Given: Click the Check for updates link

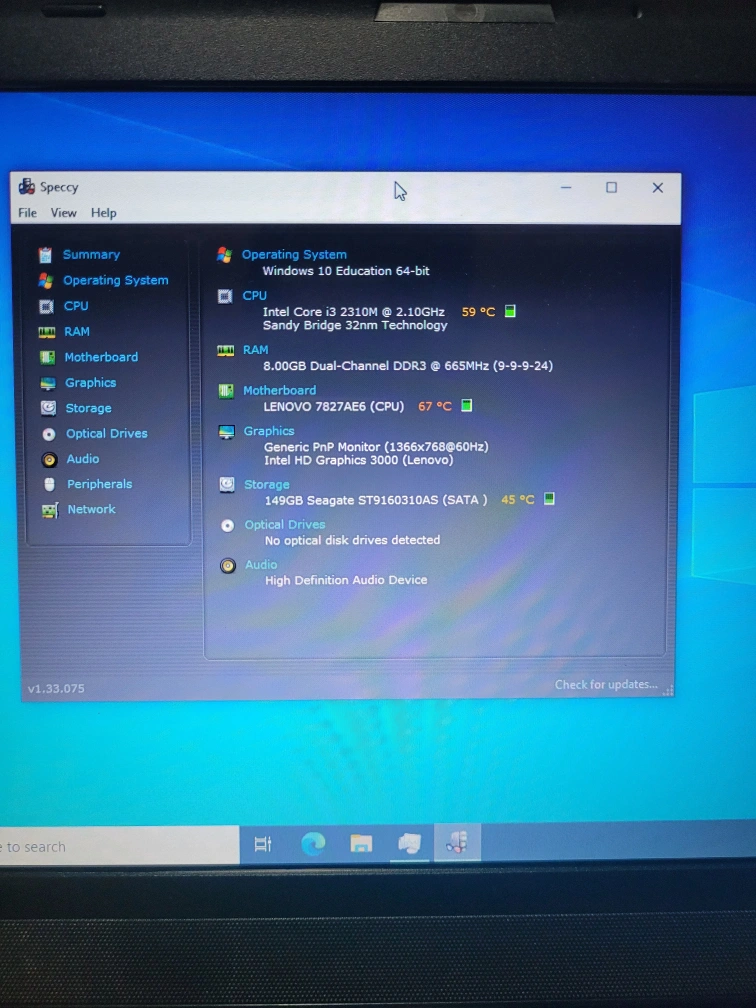Looking at the screenshot, I should point(606,685).
